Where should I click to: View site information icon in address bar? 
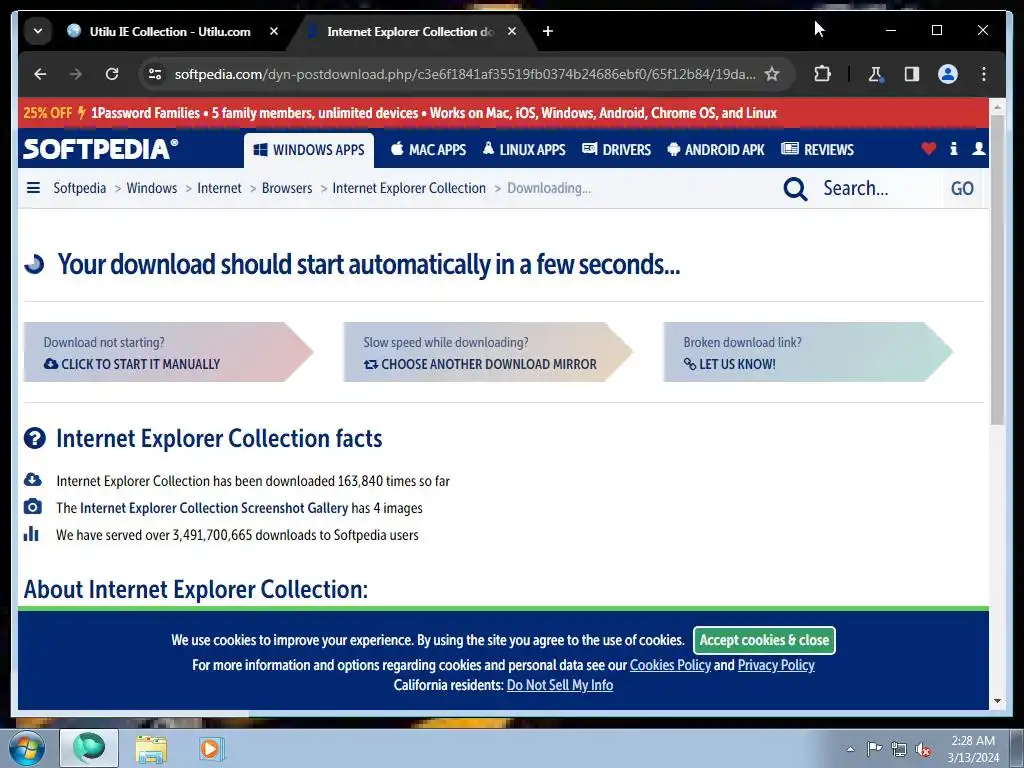155,74
